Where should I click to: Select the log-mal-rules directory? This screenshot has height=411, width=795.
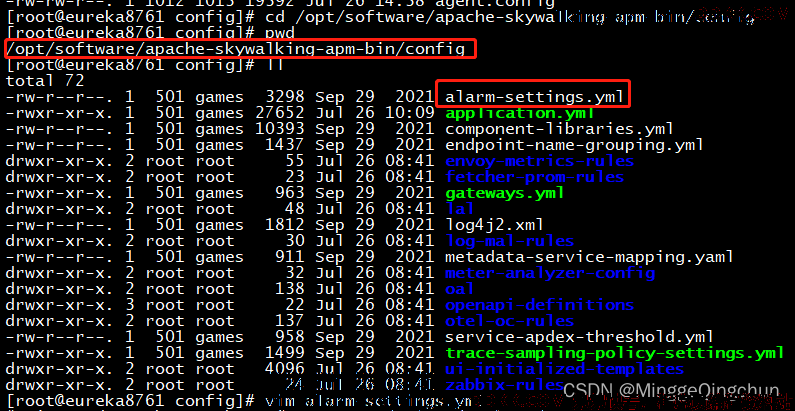pyautogui.click(x=510, y=241)
